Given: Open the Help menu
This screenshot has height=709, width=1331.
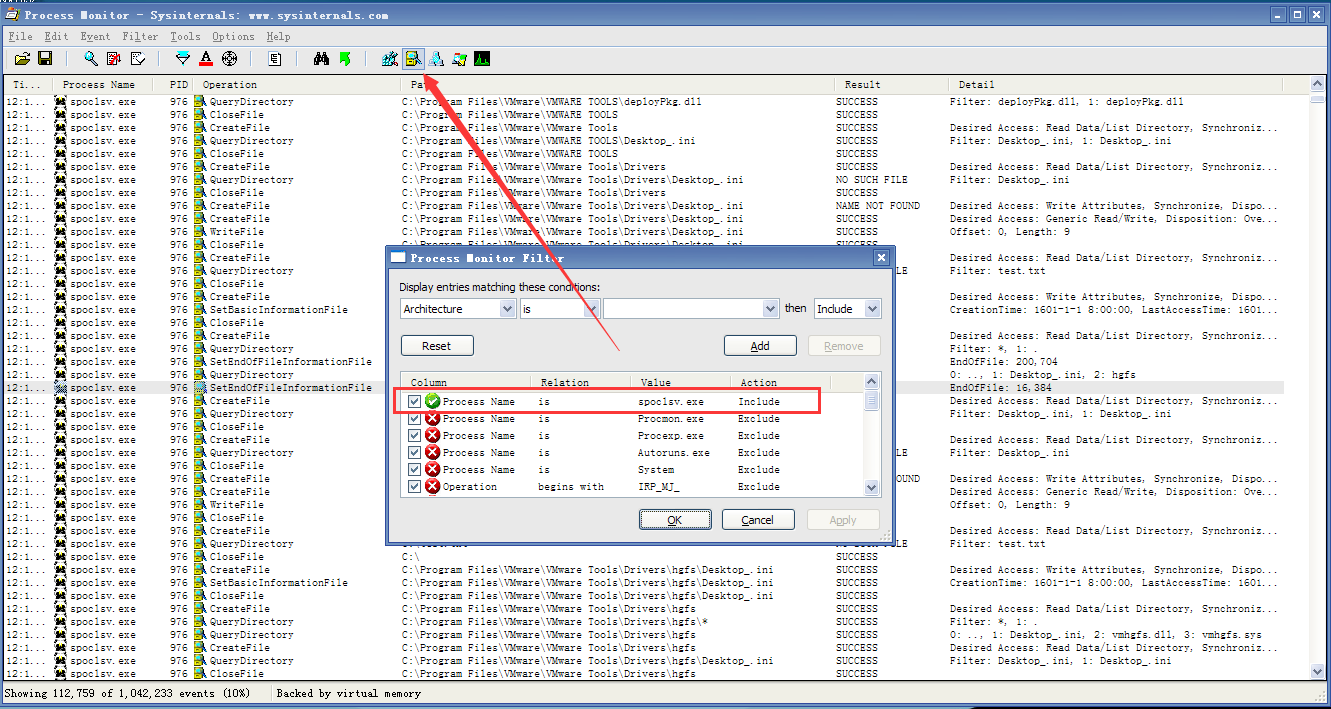Looking at the screenshot, I should [278, 36].
